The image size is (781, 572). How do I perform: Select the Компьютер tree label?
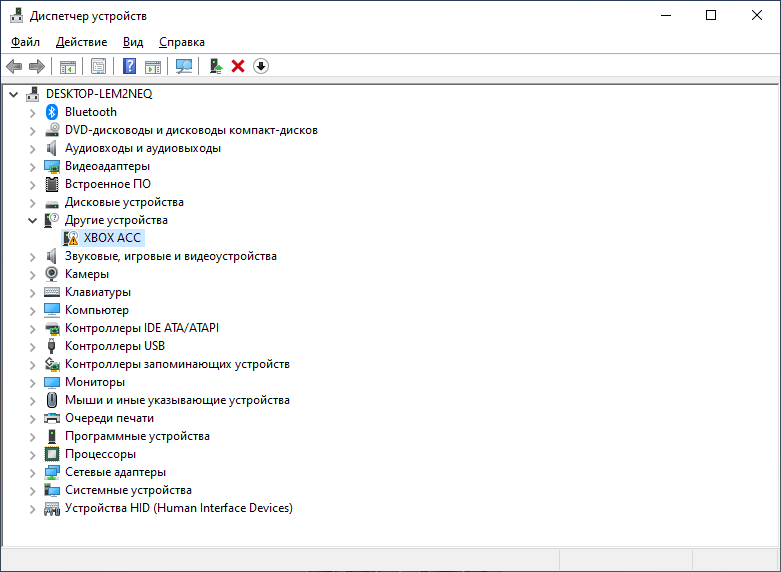97,310
